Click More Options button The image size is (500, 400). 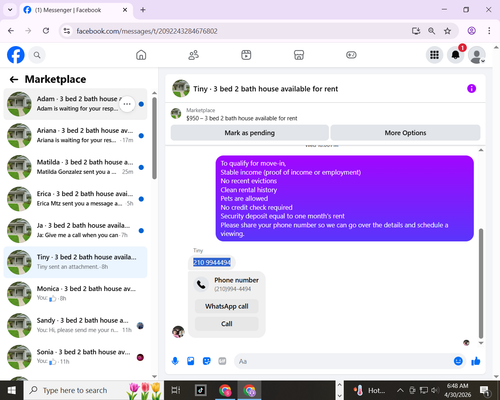pyautogui.click(x=405, y=133)
